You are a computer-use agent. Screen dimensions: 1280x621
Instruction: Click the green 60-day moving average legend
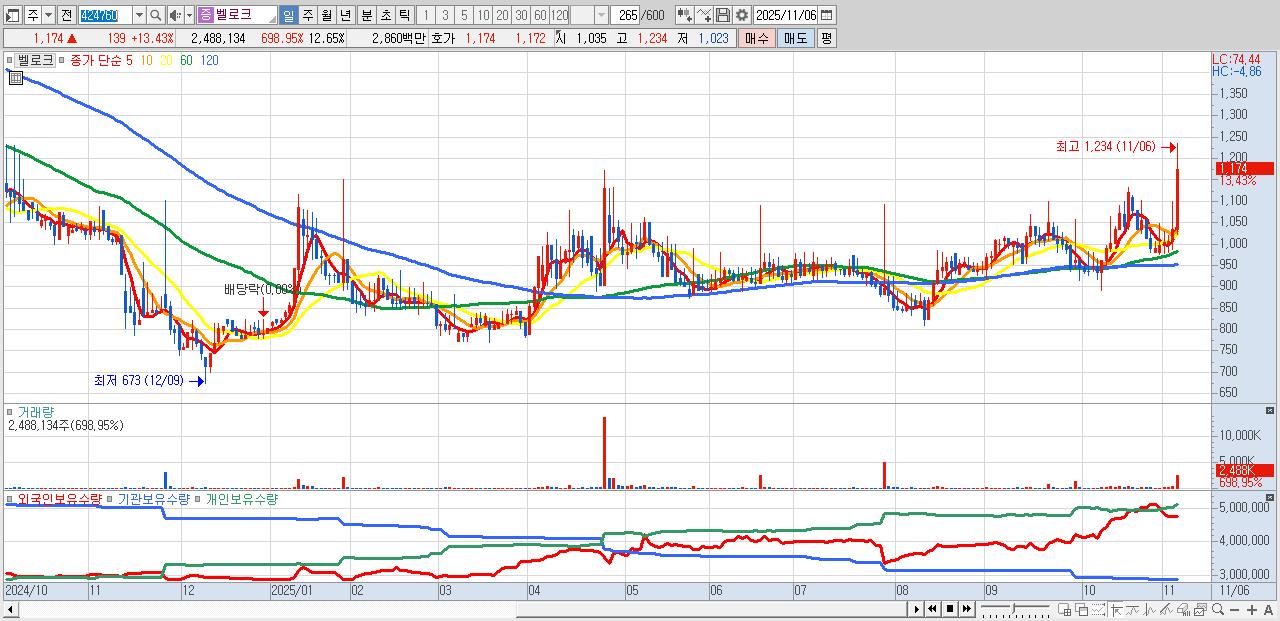tap(186, 60)
